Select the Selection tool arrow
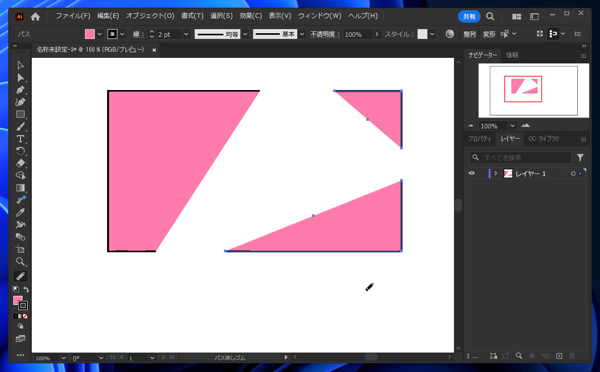The height and width of the screenshot is (372, 600). [x=20, y=65]
